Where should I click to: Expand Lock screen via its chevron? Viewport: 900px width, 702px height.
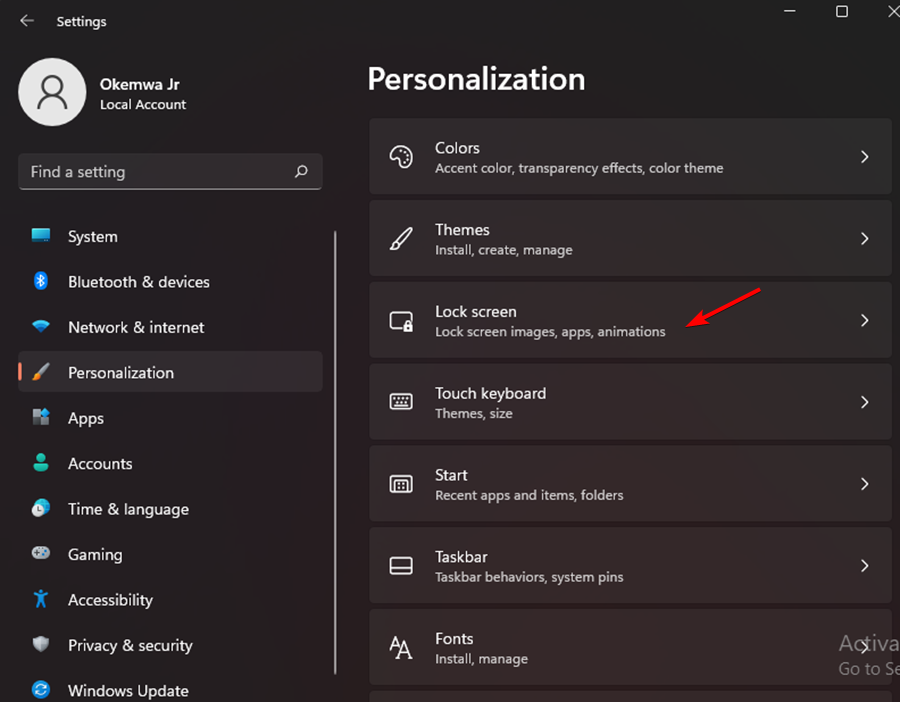[865, 320]
